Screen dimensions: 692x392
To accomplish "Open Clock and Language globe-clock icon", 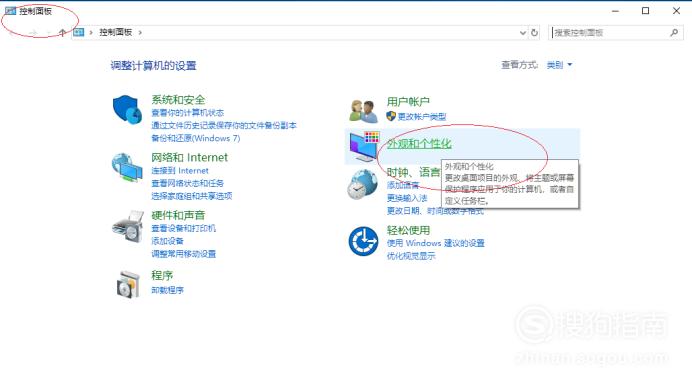I will [362, 185].
